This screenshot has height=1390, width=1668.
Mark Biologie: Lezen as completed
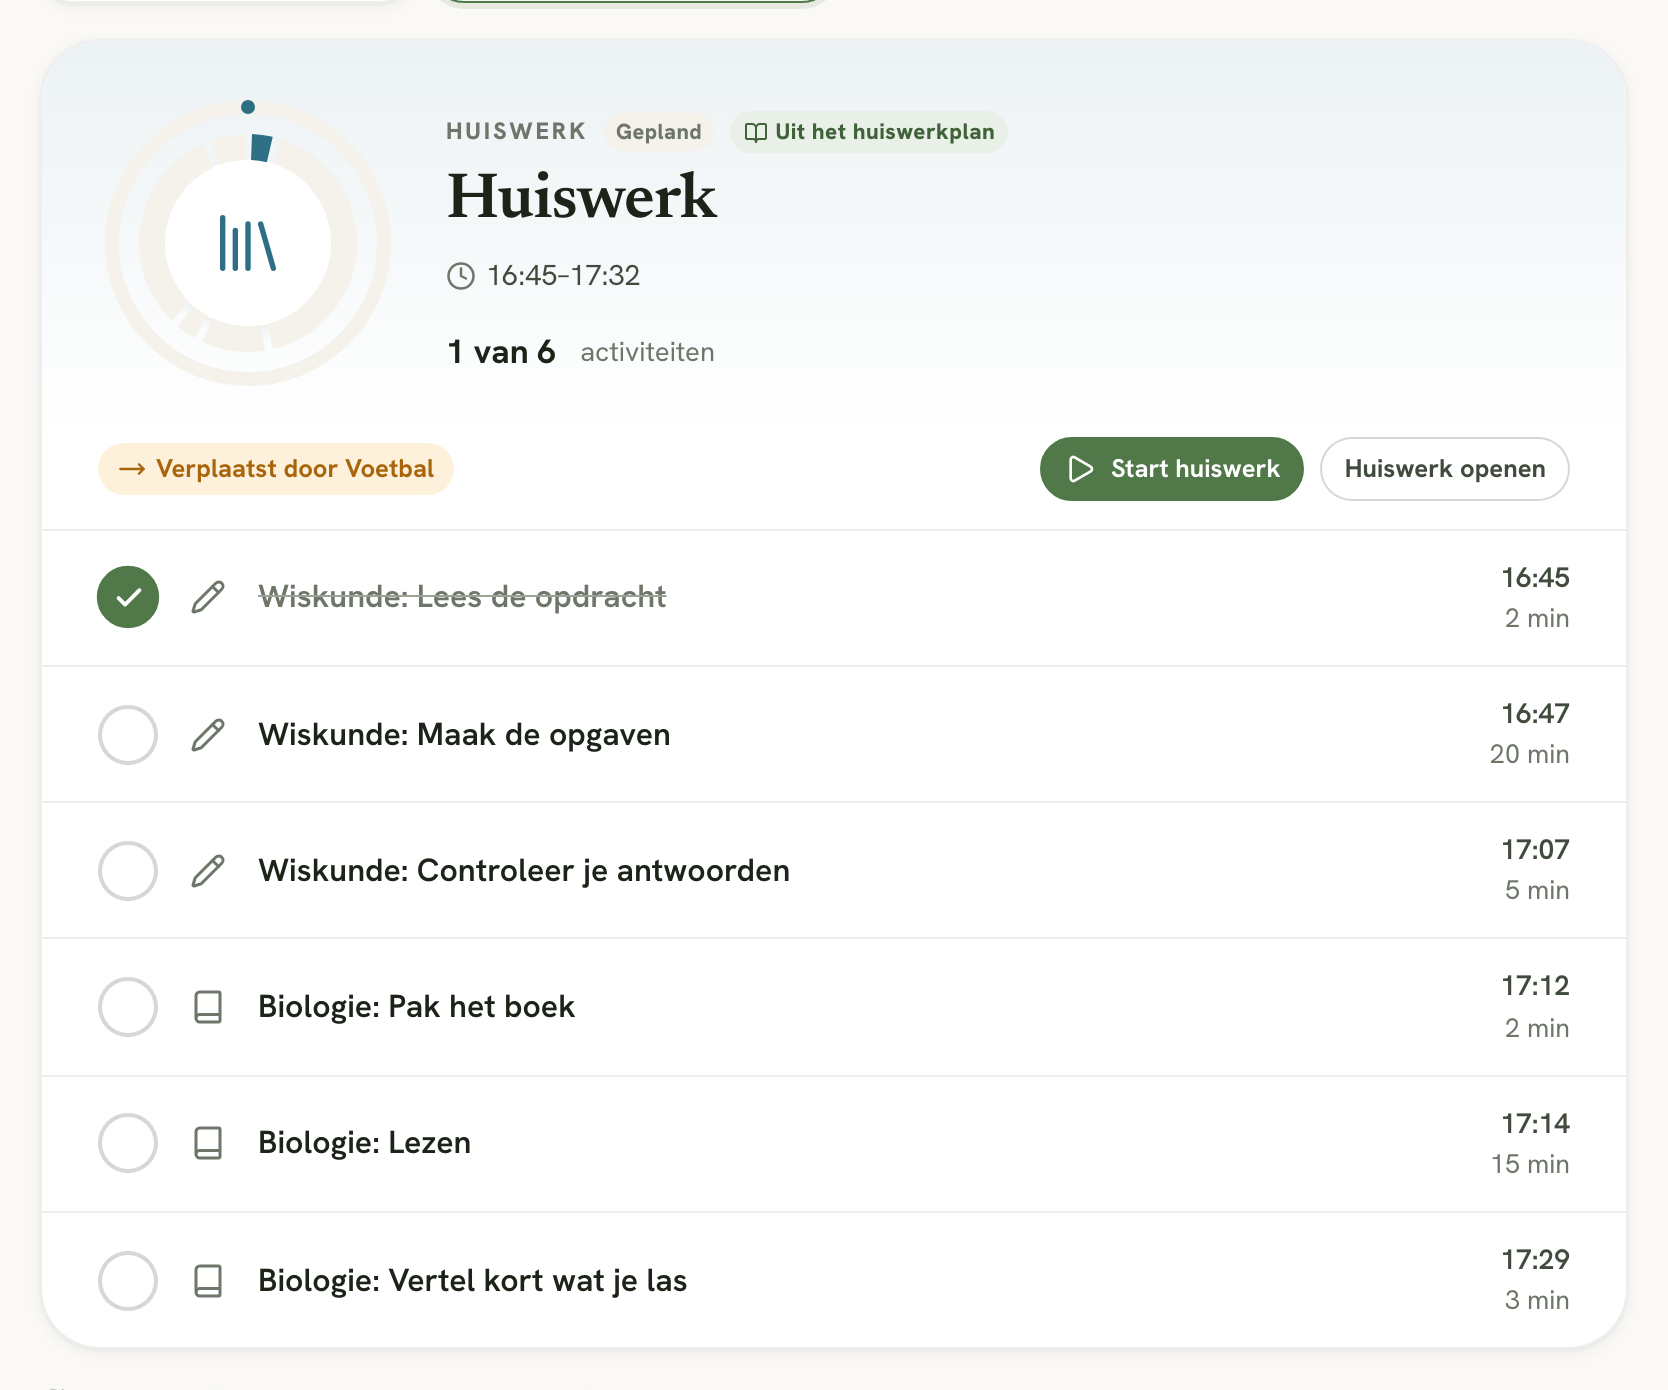(128, 1143)
